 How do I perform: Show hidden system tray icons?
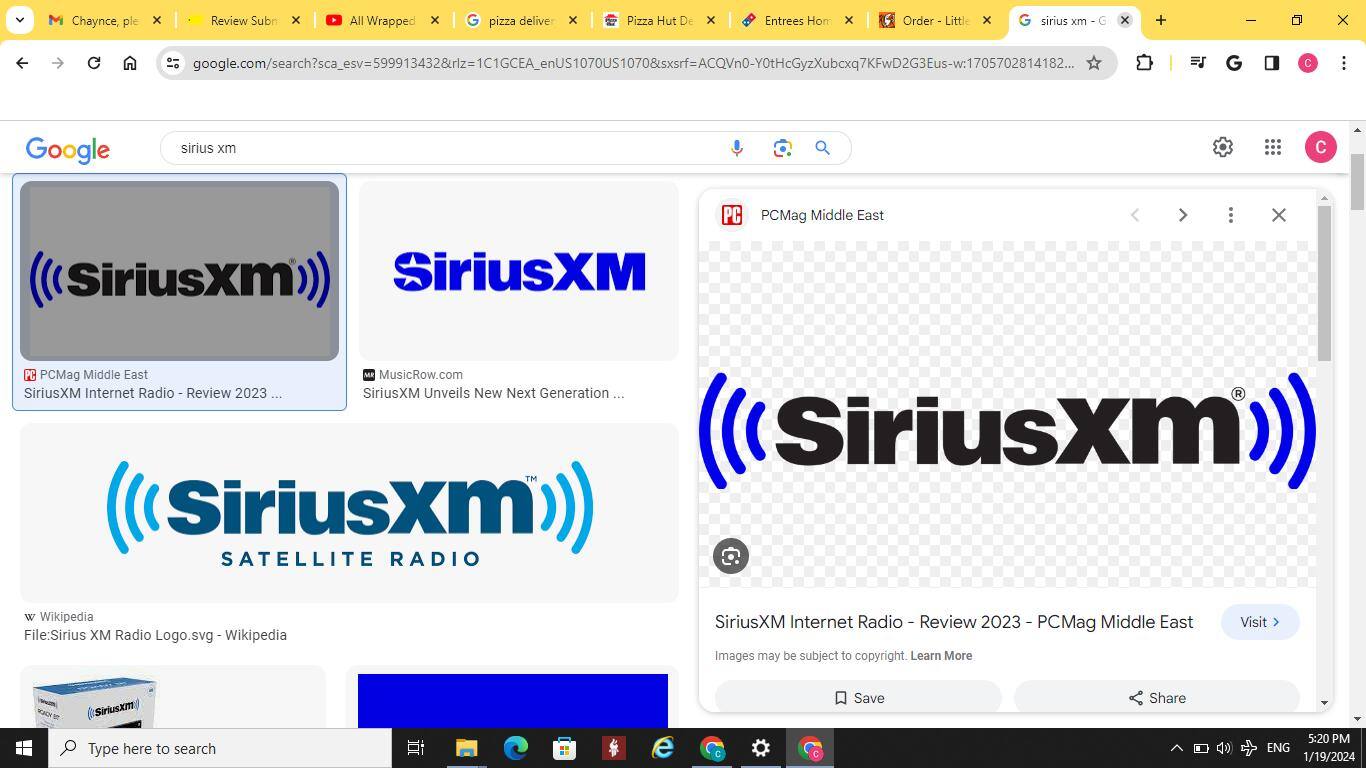pyautogui.click(x=1176, y=748)
